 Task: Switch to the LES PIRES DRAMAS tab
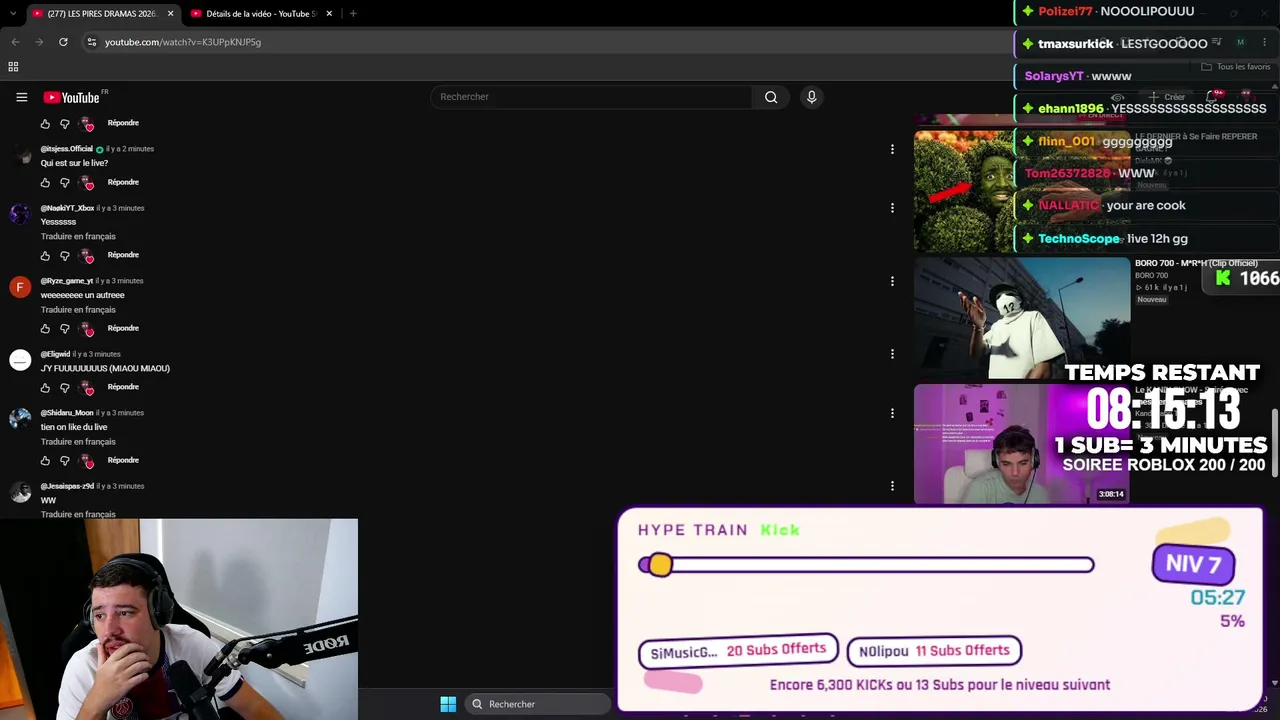[101, 13]
